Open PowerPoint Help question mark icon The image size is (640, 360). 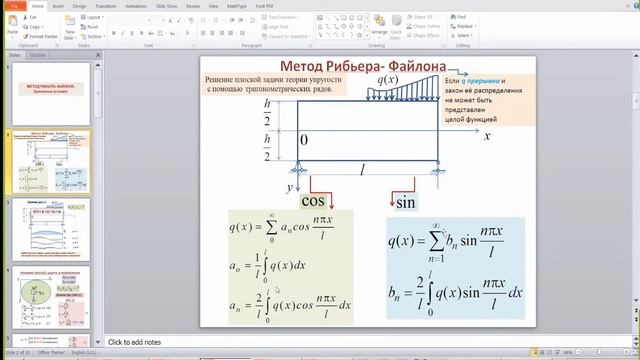tap(637, 6)
